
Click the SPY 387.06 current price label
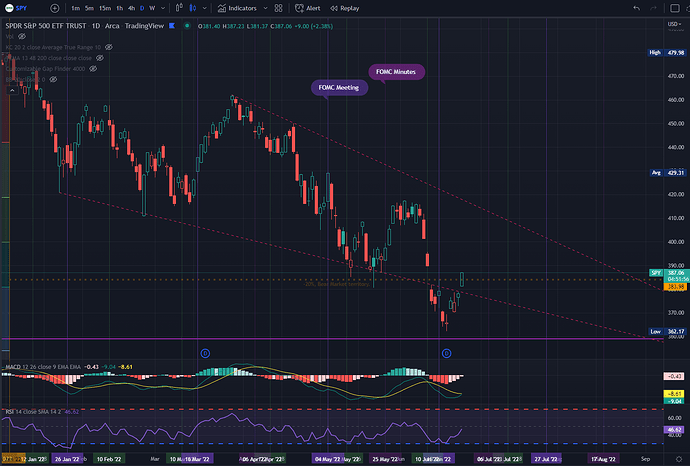click(668, 273)
